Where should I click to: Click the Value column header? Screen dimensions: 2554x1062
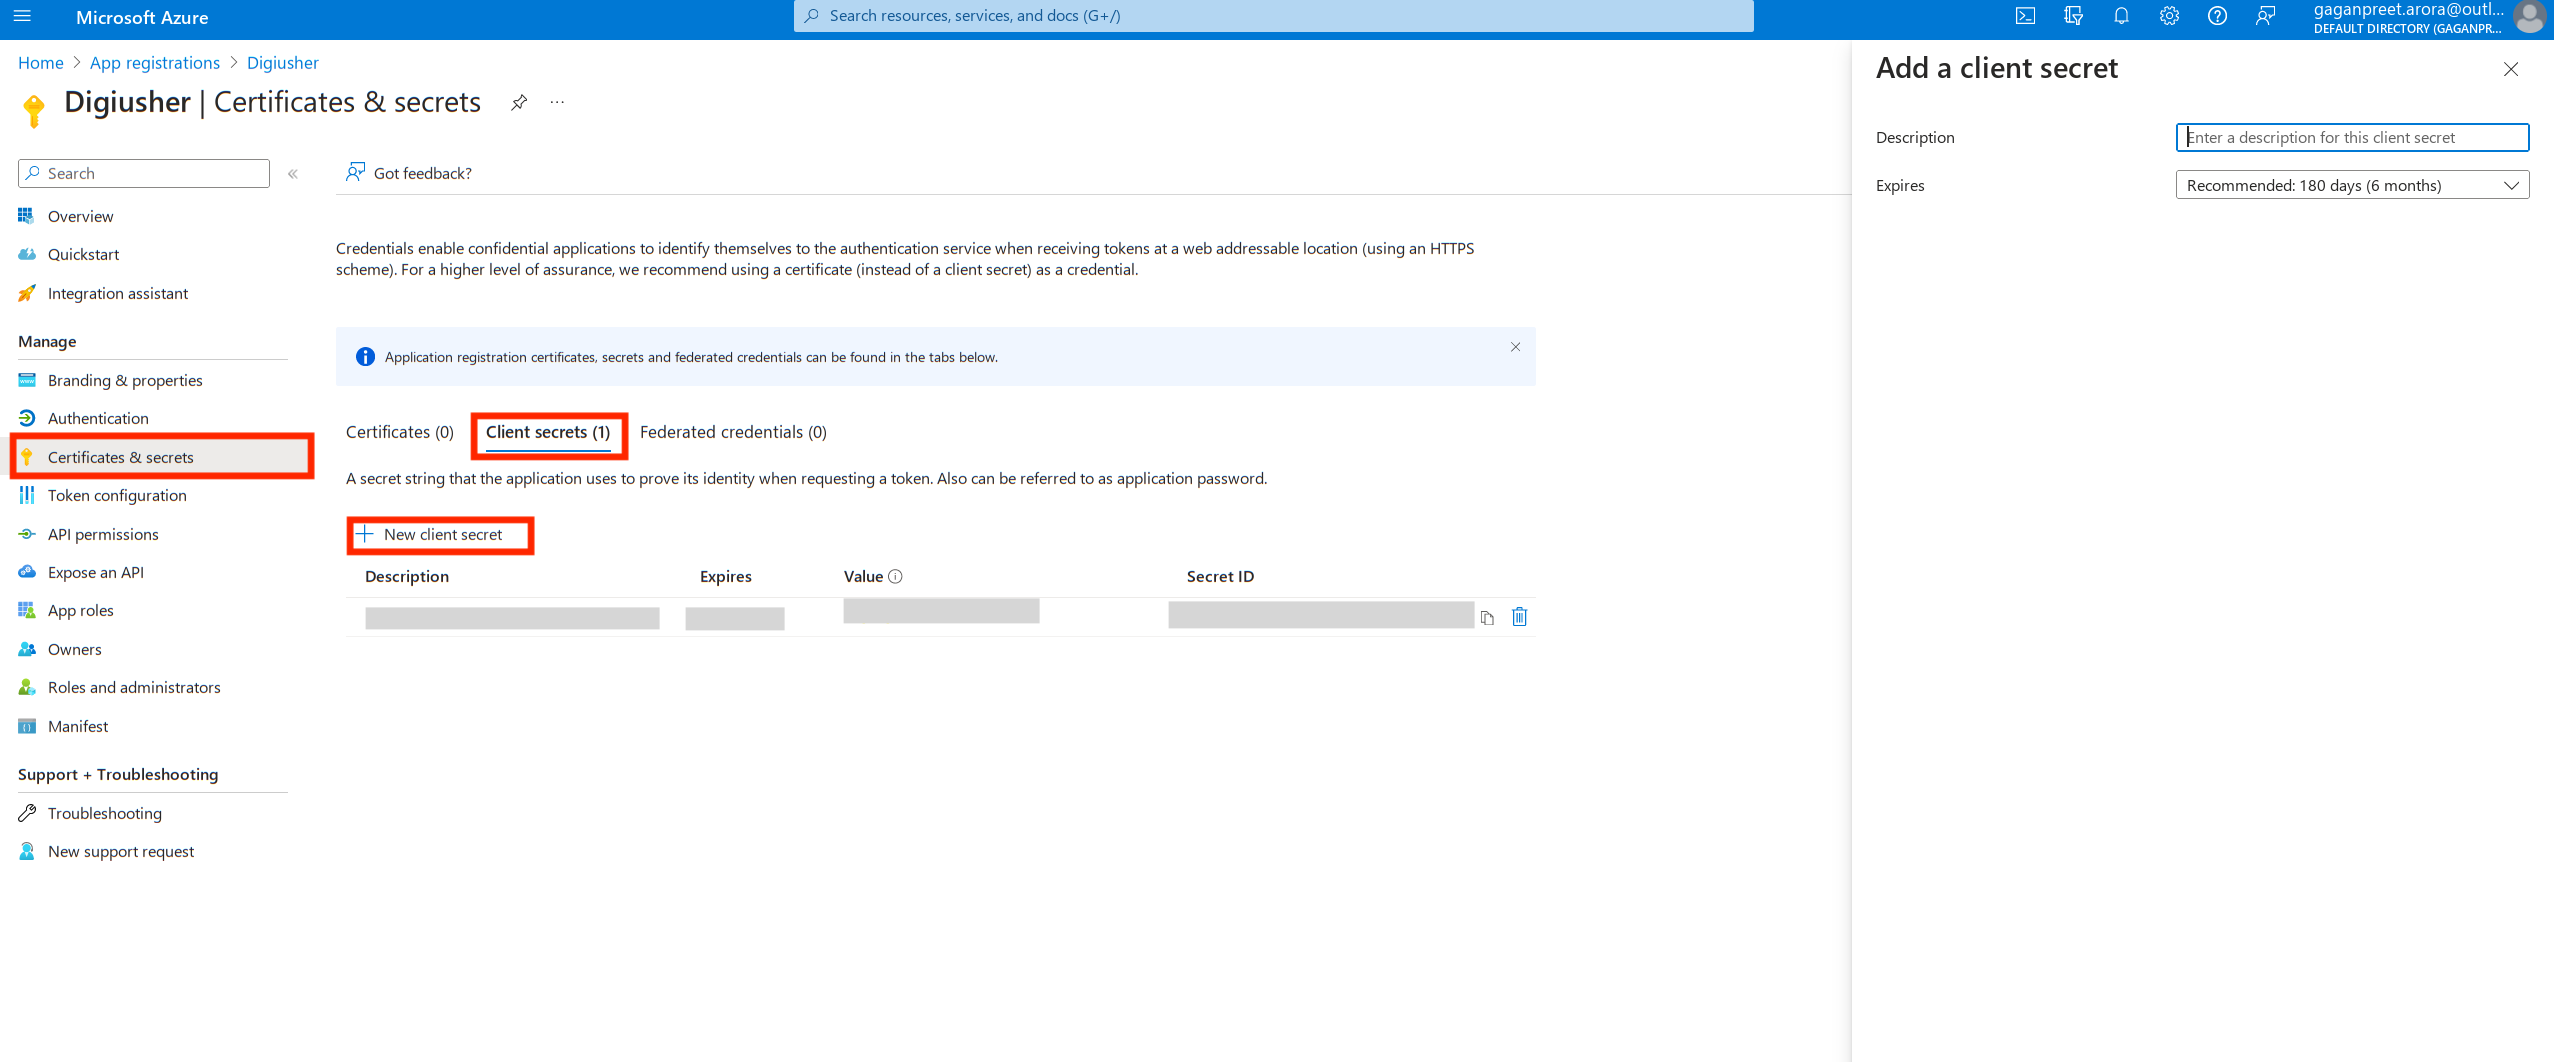tap(863, 576)
